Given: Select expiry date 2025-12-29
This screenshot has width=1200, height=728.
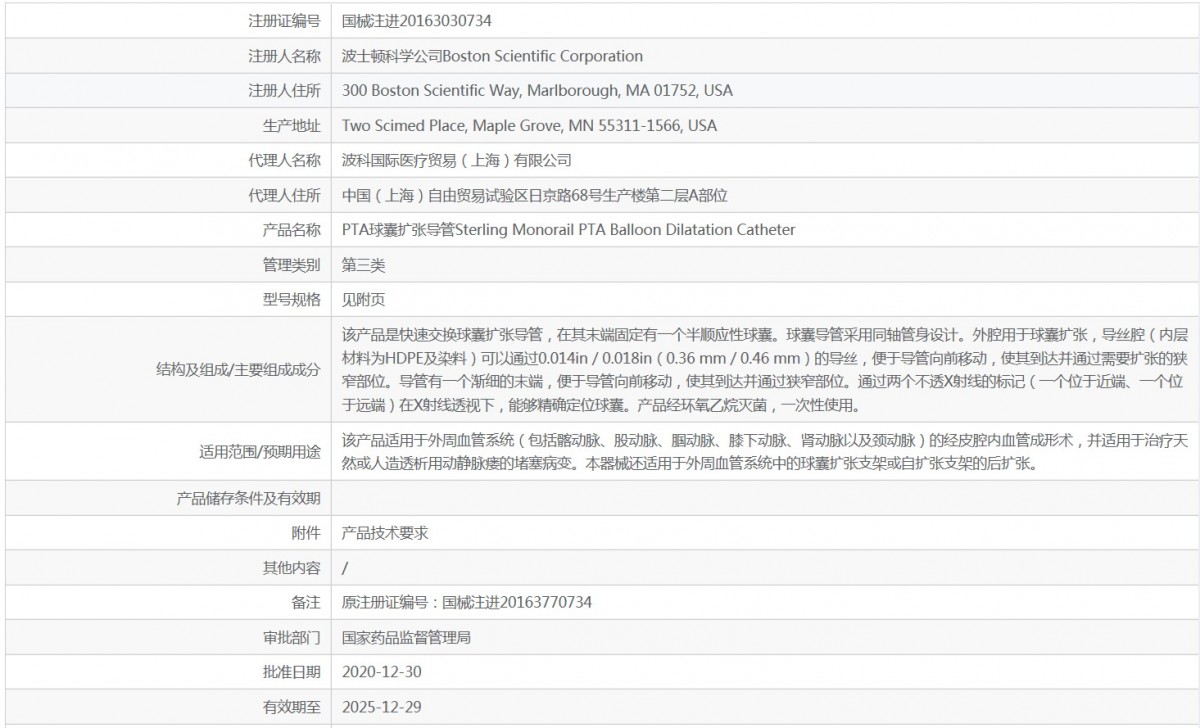Looking at the screenshot, I should (x=381, y=707).
